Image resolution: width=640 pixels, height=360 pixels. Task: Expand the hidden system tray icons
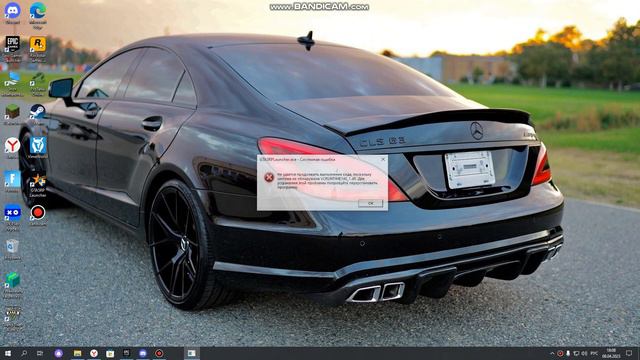pos(552,353)
